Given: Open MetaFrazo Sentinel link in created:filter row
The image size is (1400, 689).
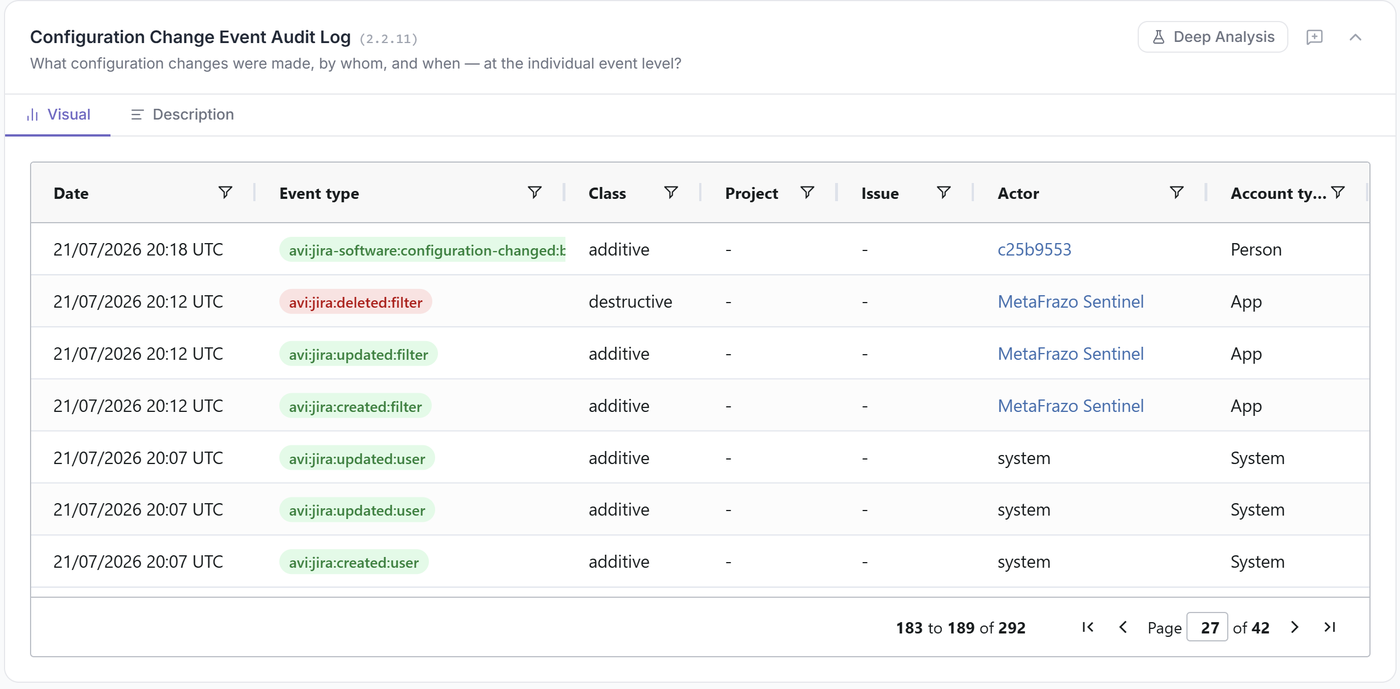Looking at the screenshot, I should tap(1071, 406).
